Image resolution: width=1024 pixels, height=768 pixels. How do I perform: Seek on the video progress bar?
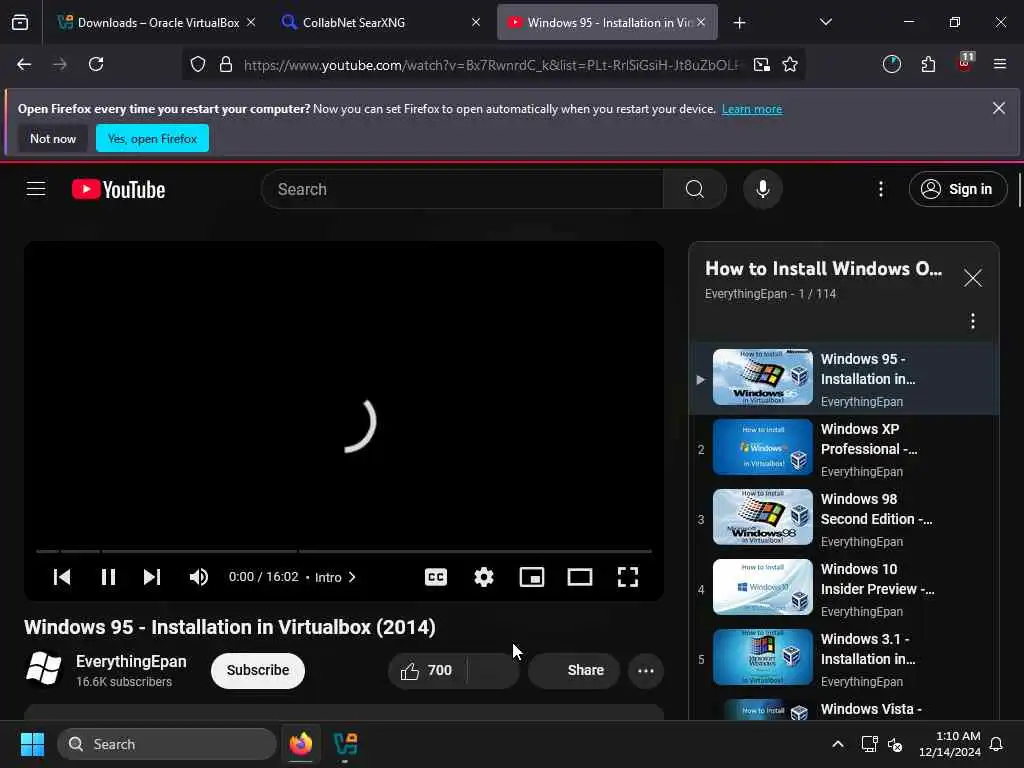[x=344, y=551]
